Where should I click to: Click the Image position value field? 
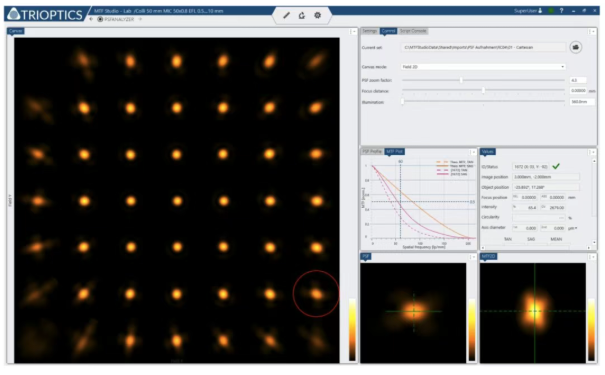pos(546,177)
